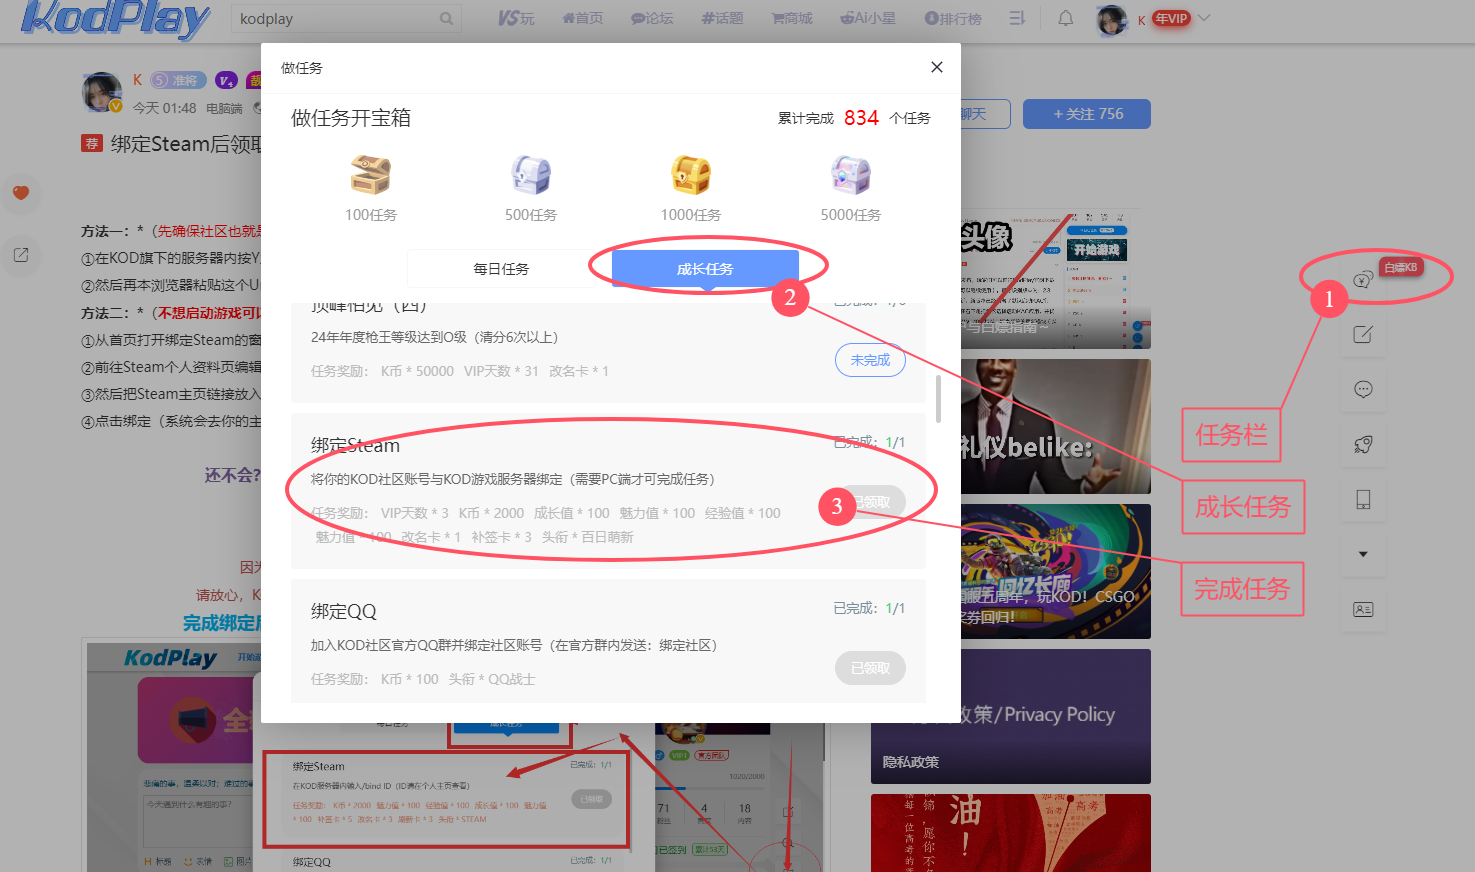This screenshot has height=872, width=1475.
Task: Open chat bubble icon in right sidebar
Action: pos(1363,389)
